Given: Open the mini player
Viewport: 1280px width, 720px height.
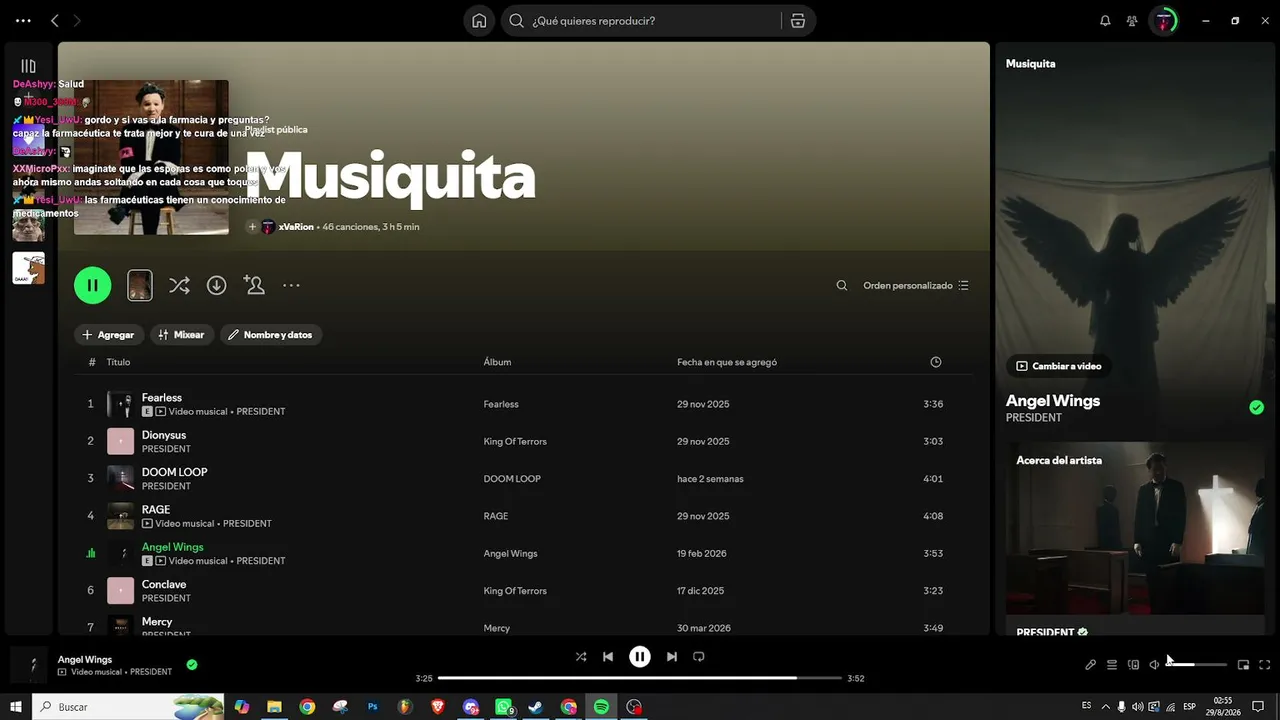Looking at the screenshot, I should tap(1243, 665).
